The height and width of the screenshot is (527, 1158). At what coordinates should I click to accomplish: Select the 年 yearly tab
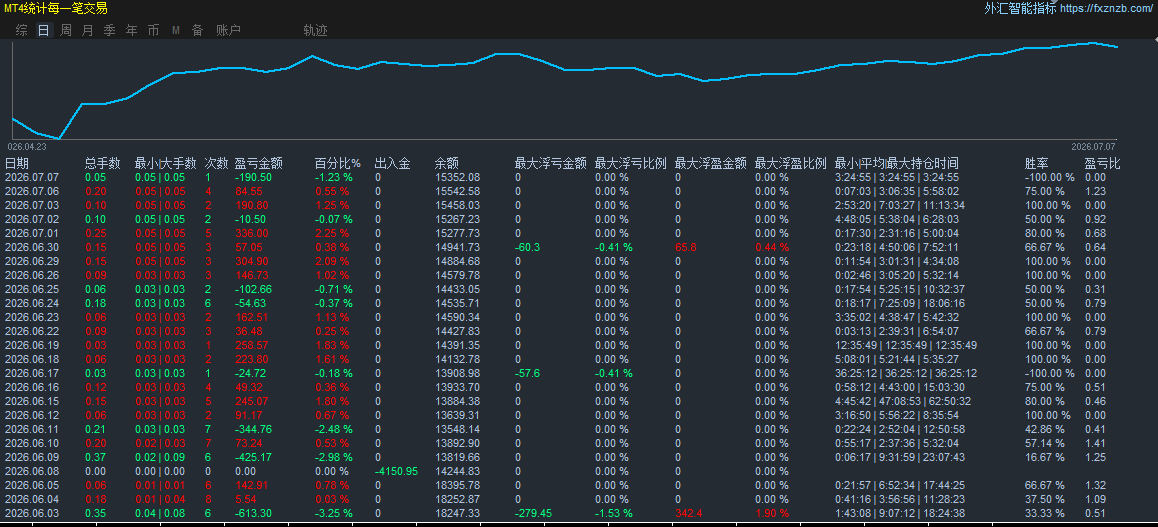pyautogui.click(x=131, y=30)
